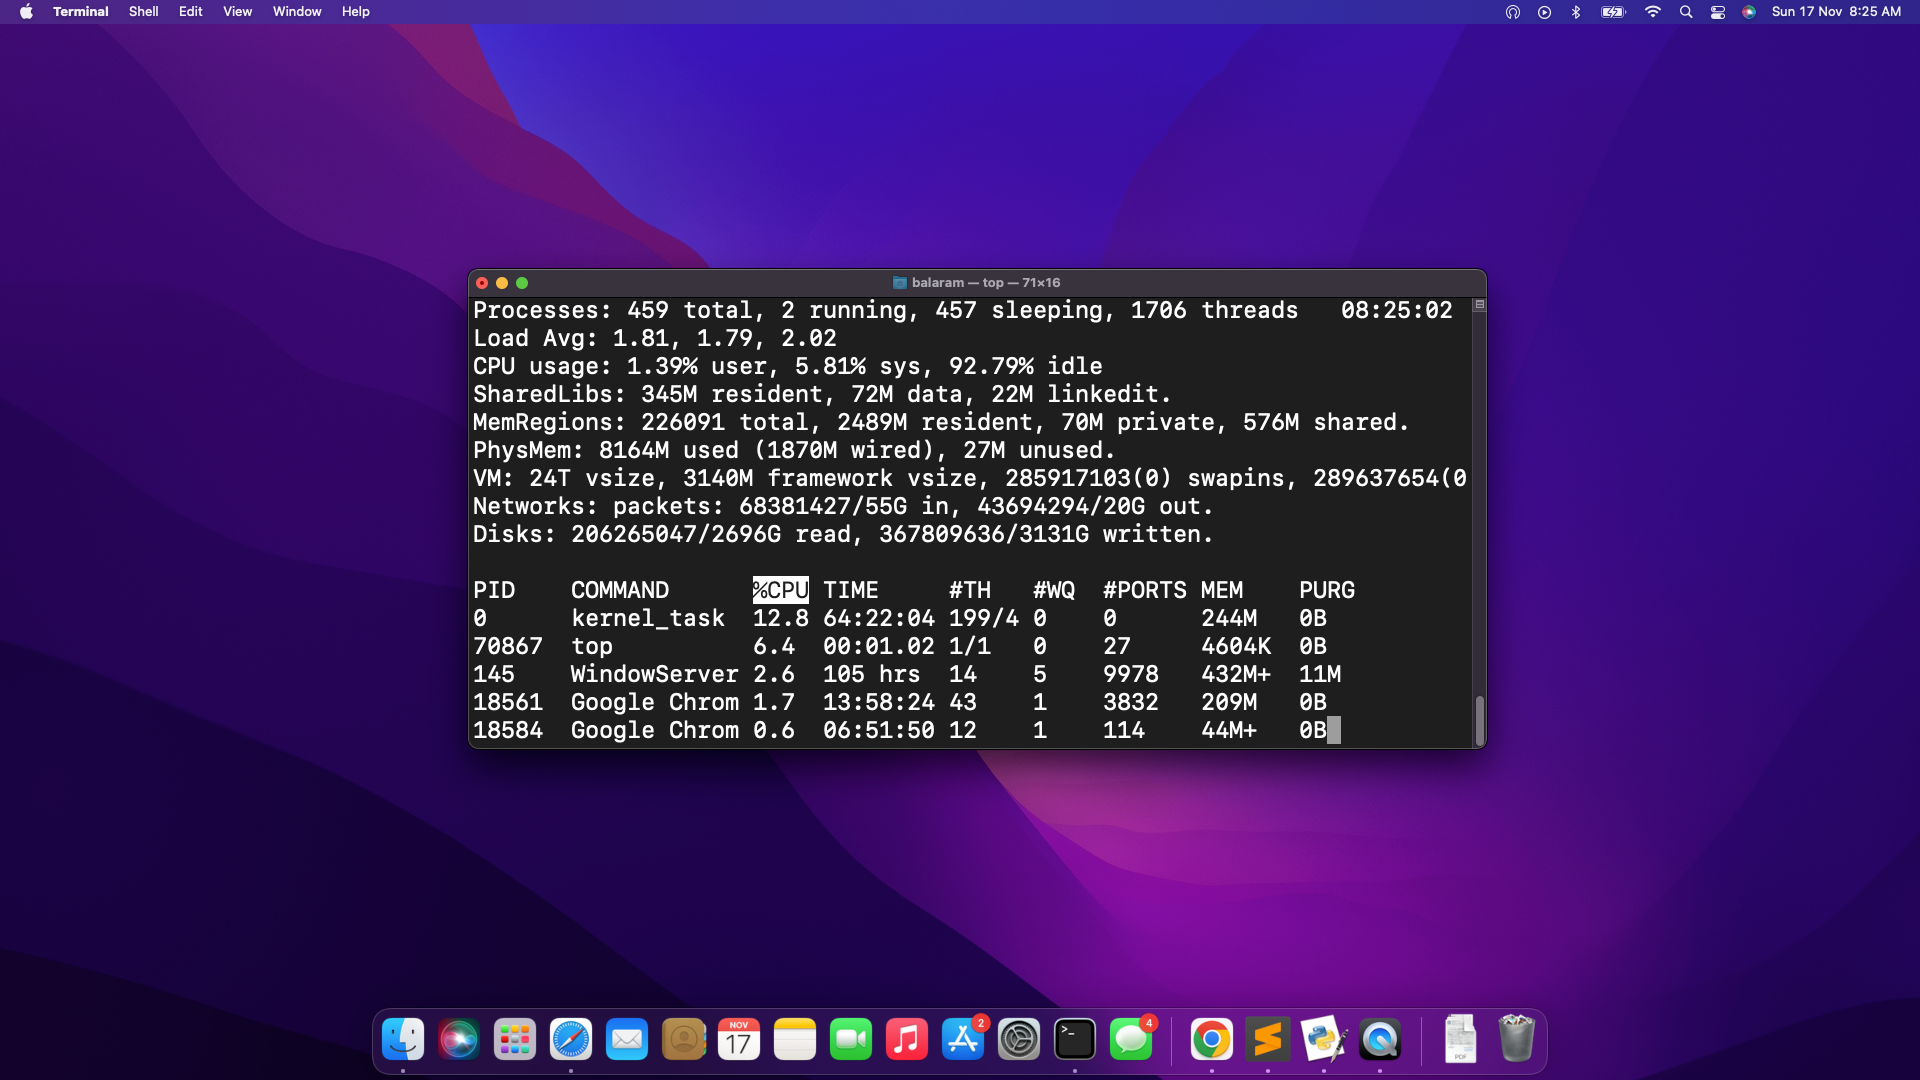The width and height of the screenshot is (1920, 1080).
Task: Click the highlighted %CPU column header
Action: tap(780, 590)
